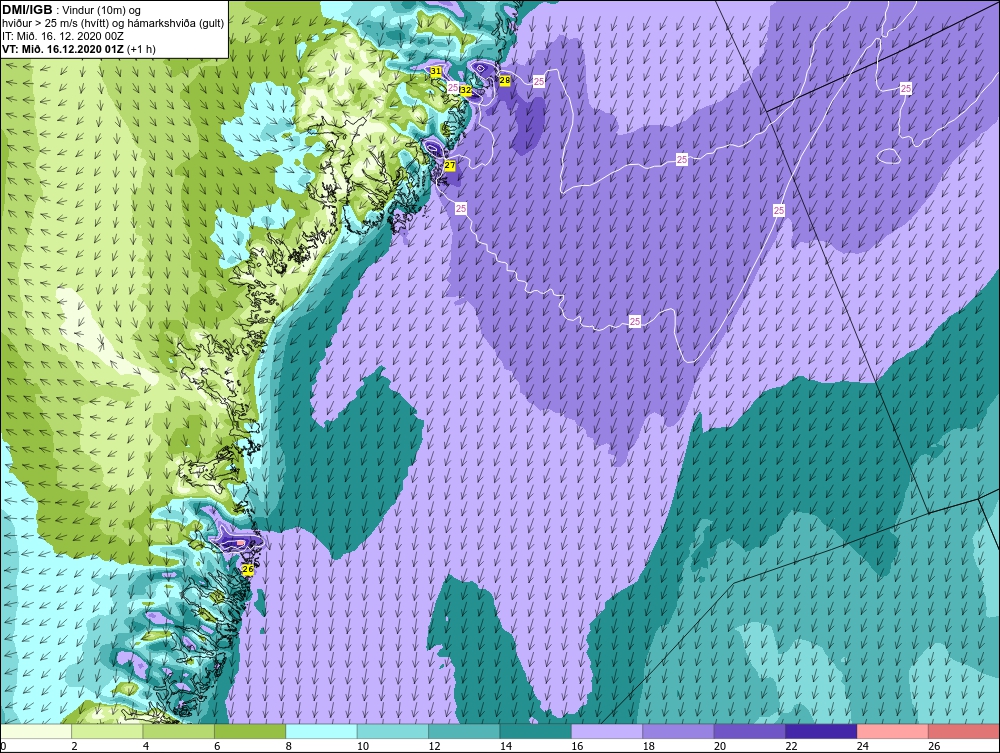This screenshot has width=1000, height=753.
Task: Click the yellow gust label 32
Action: tap(466, 91)
